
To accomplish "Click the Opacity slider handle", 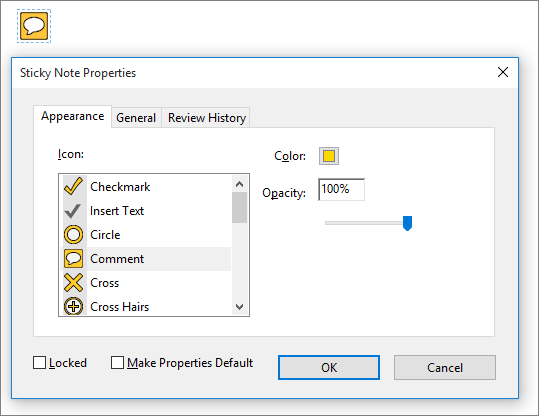I will 407,223.
